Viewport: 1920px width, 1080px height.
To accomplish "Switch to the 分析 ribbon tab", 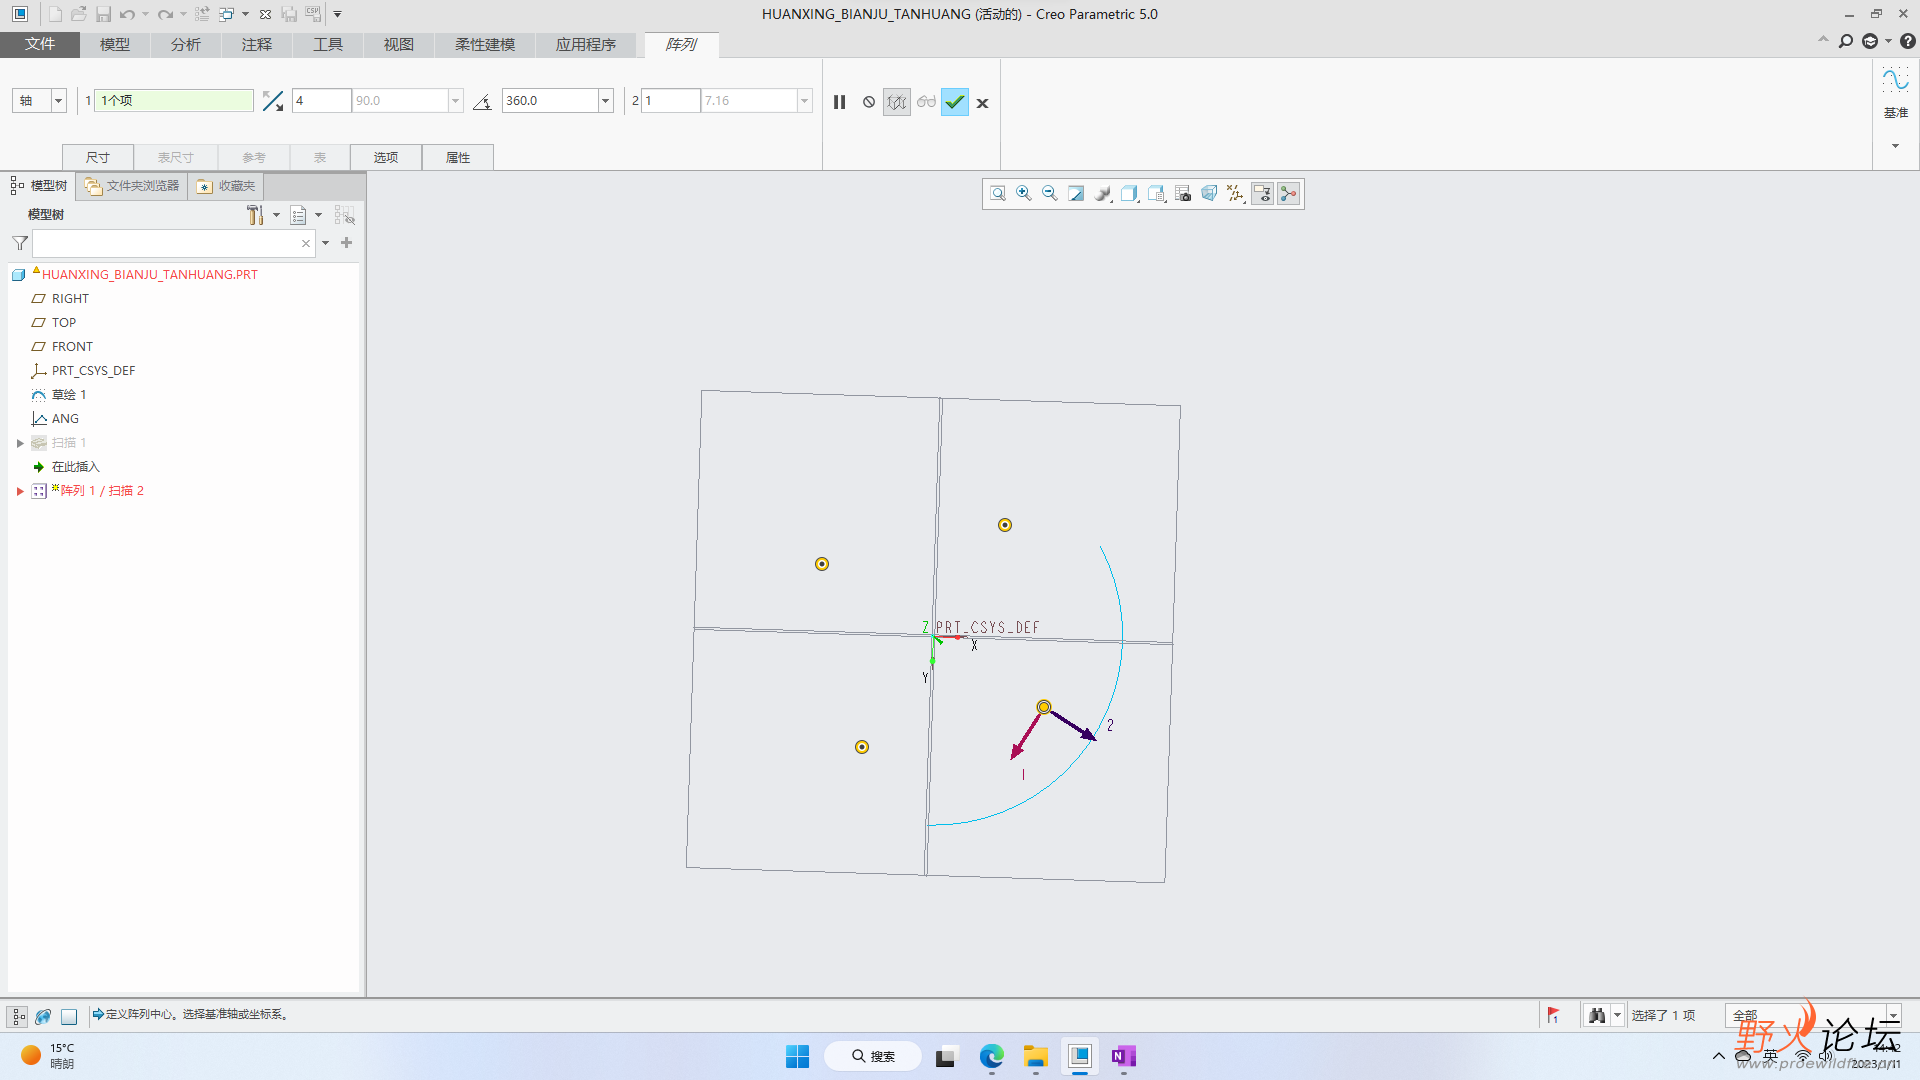I will point(186,45).
